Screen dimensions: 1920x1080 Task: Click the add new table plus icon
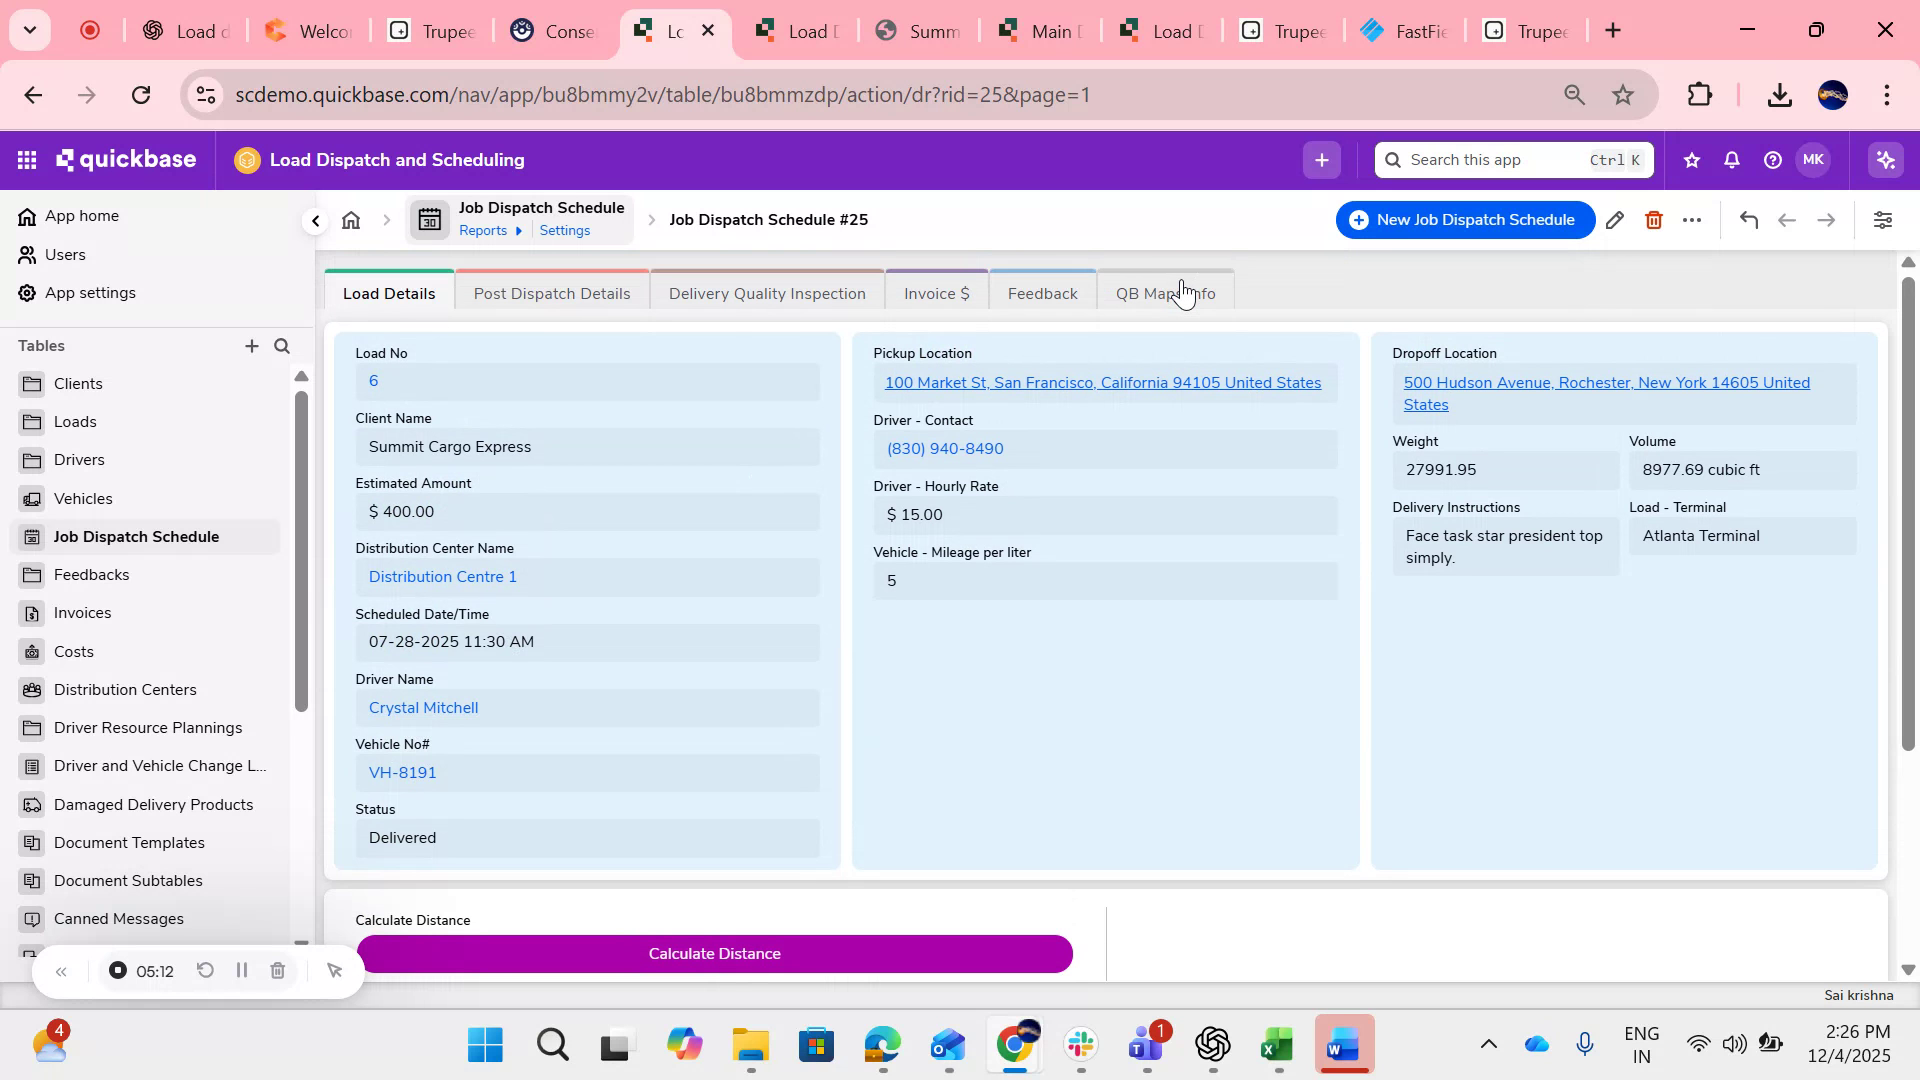(x=251, y=346)
